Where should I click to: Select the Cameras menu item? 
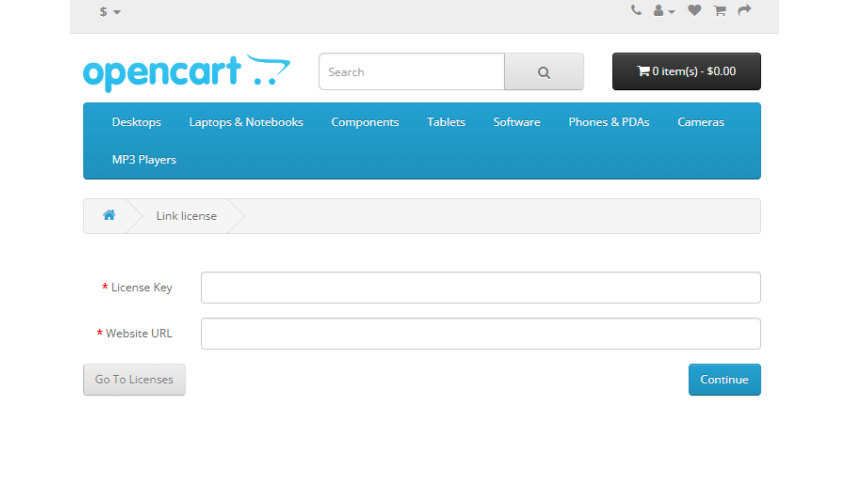pyautogui.click(x=700, y=122)
